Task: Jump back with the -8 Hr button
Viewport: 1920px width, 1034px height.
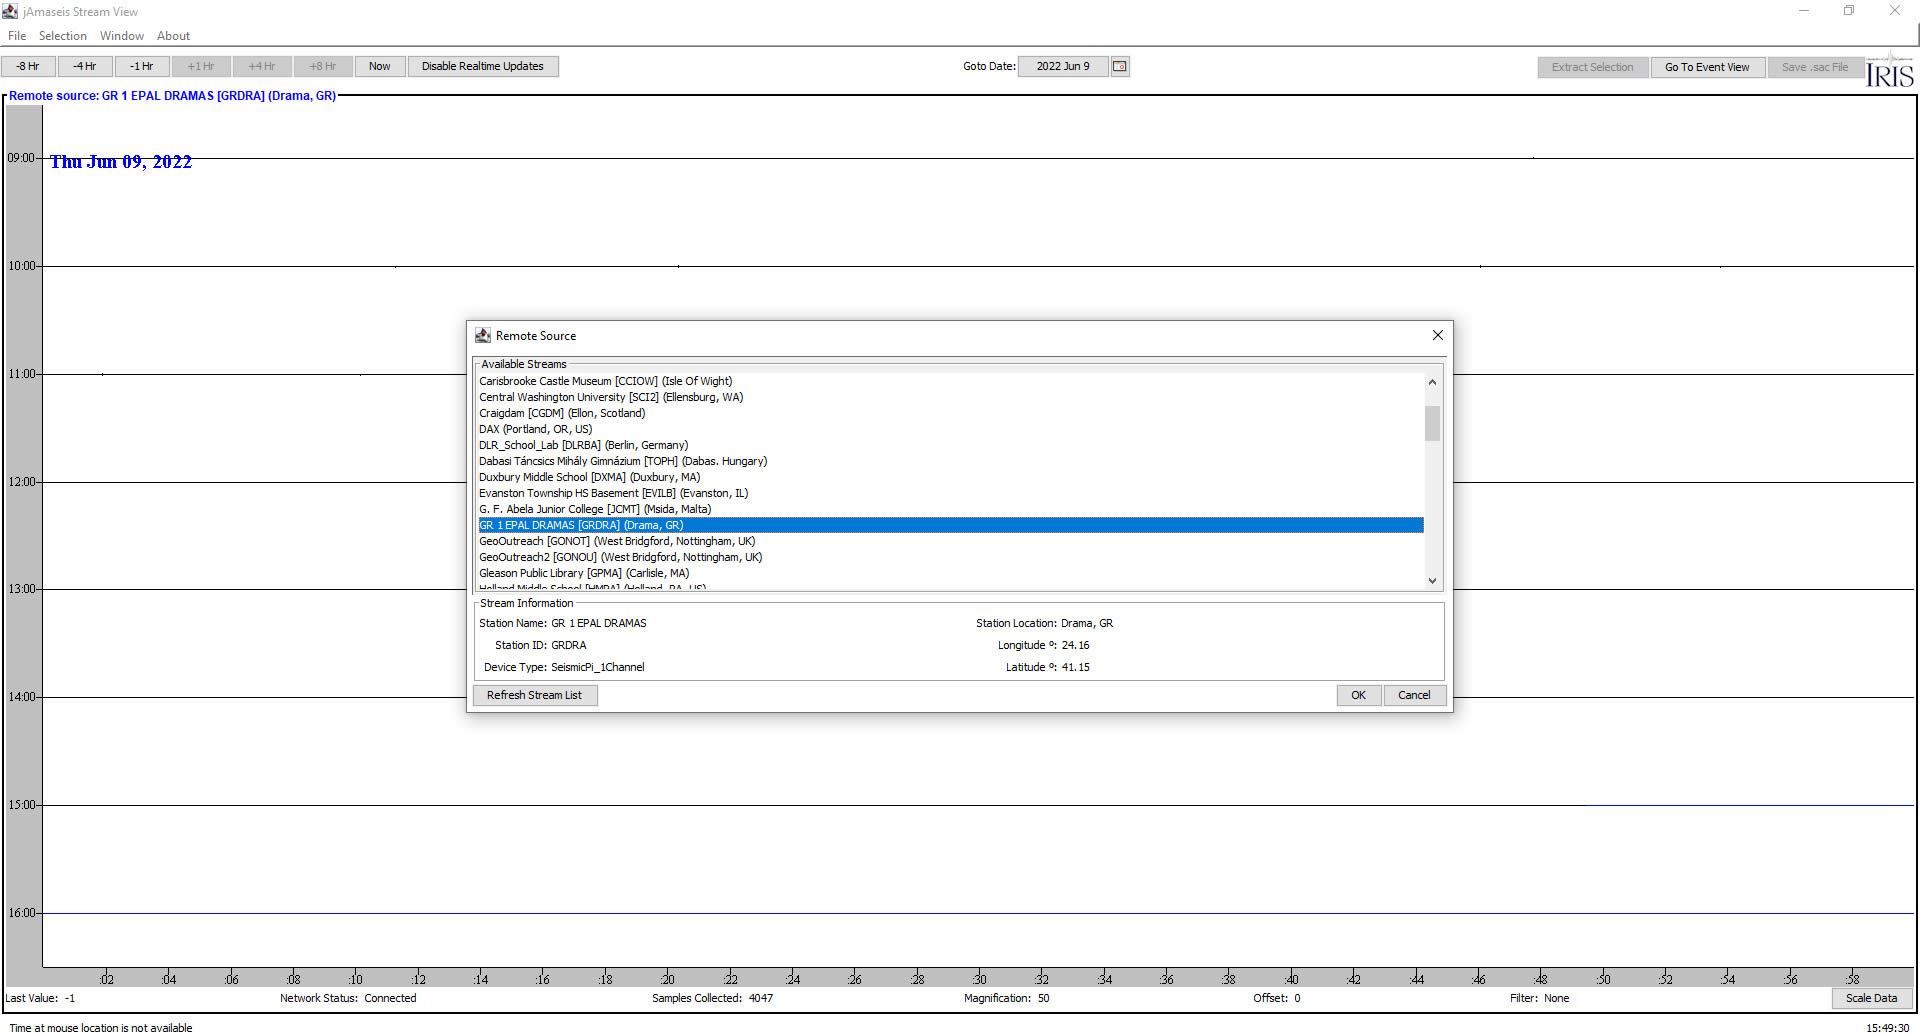Action: [x=28, y=67]
